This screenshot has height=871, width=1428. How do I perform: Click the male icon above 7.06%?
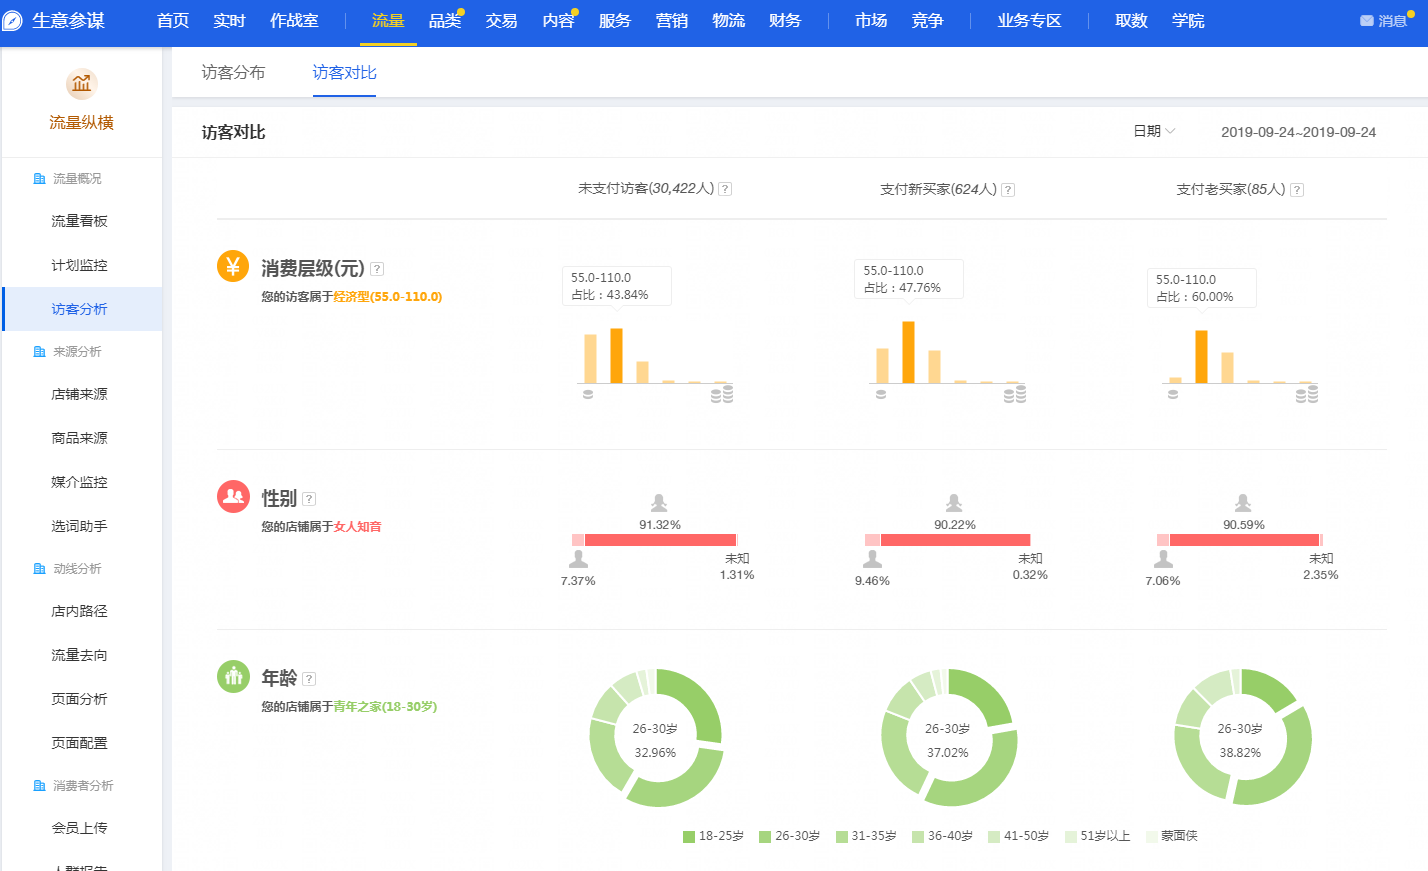[x=1163, y=559]
